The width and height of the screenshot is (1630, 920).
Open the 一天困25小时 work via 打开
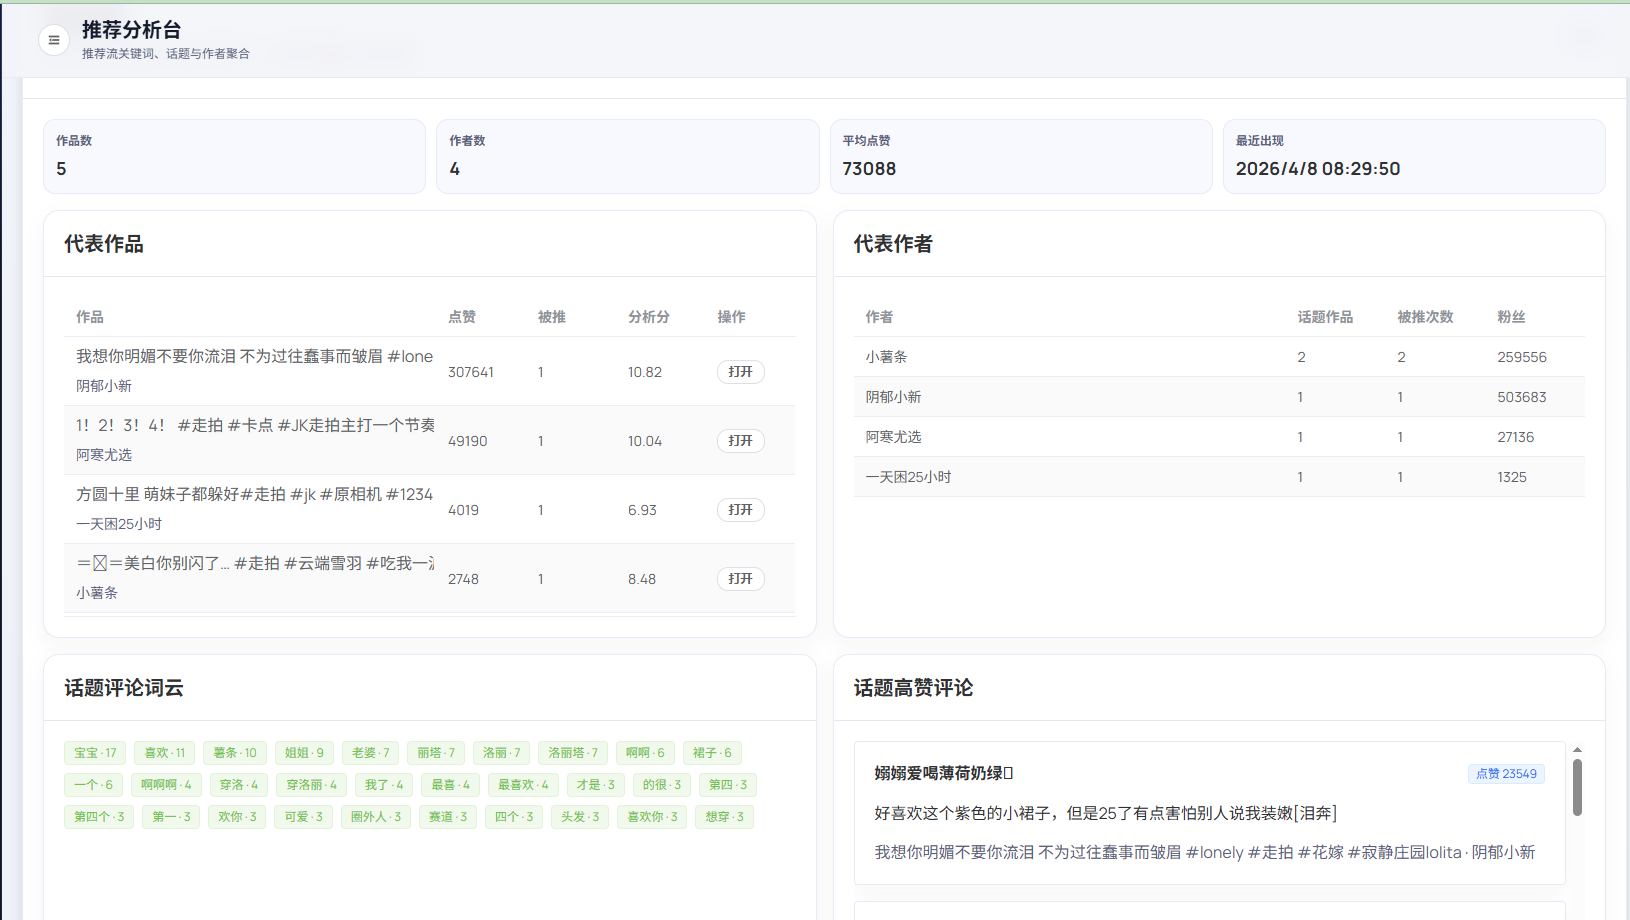740,510
